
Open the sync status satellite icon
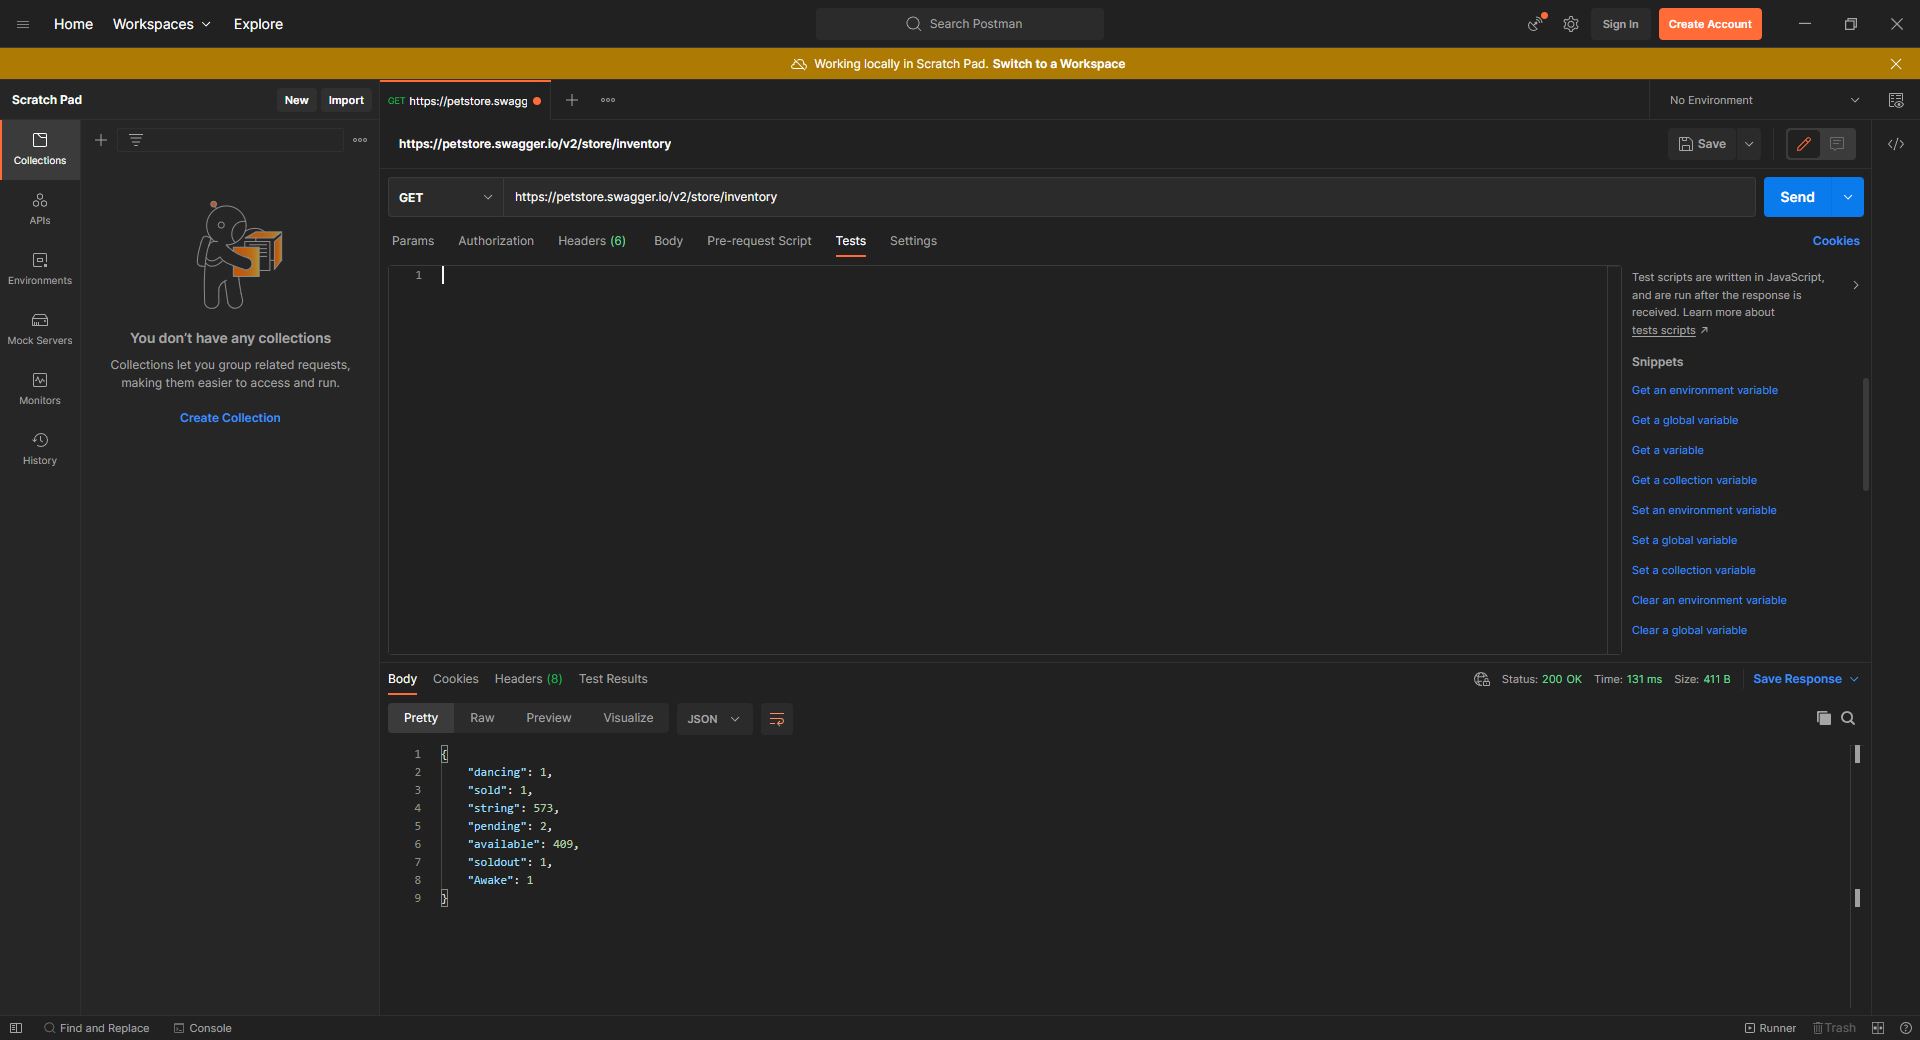pyautogui.click(x=1535, y=24)
